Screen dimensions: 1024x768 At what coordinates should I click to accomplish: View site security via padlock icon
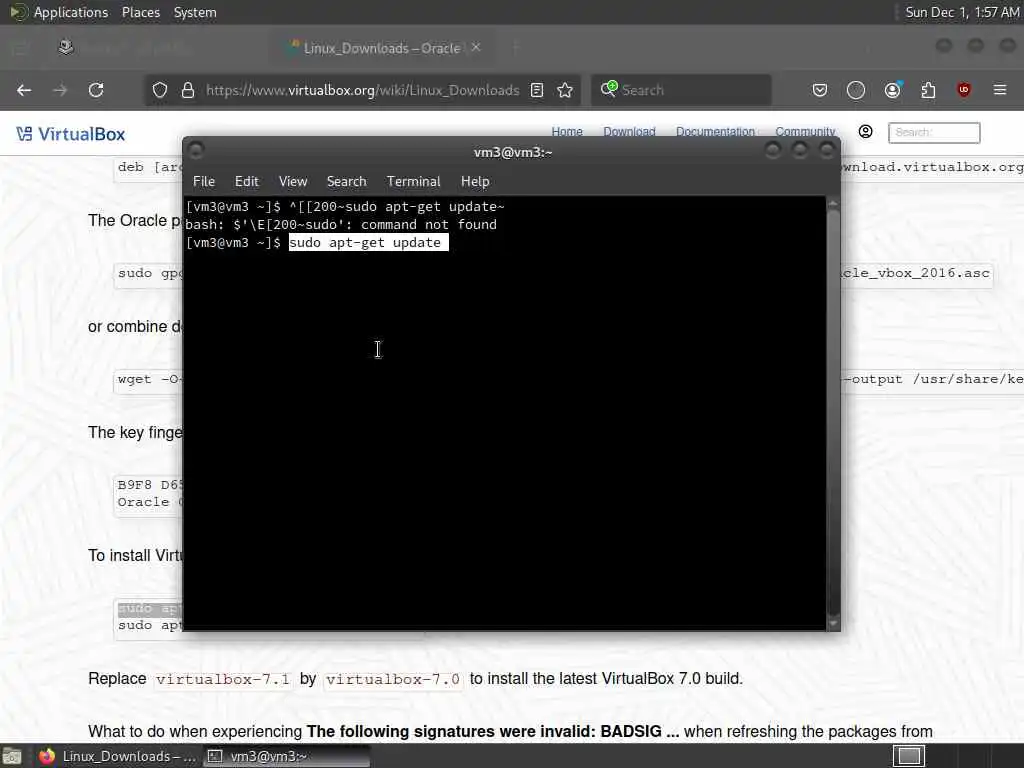(x=188, y=90)
